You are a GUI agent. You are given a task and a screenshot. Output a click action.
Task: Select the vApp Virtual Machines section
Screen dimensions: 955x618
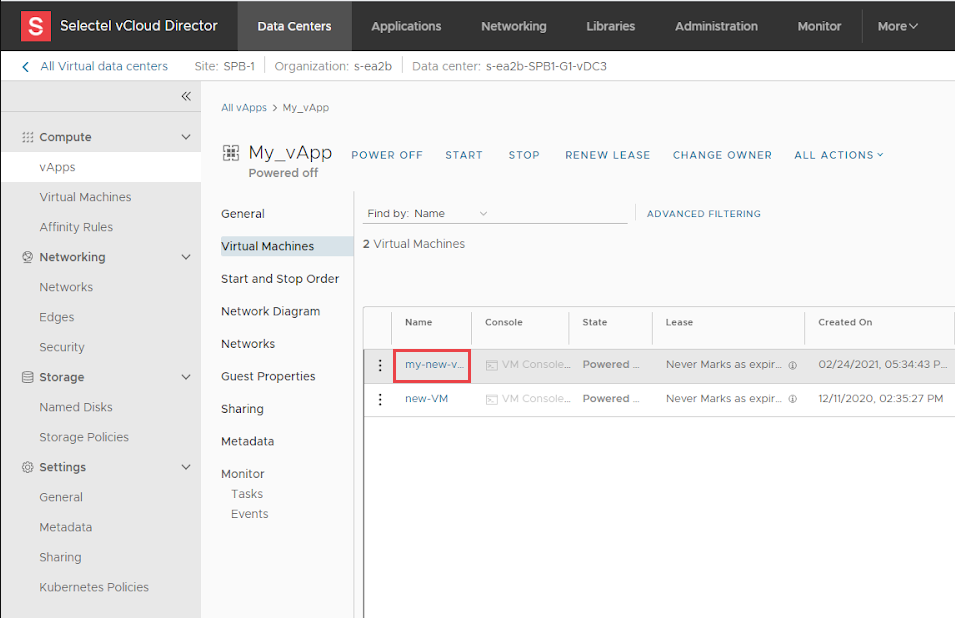coord(287,246)
